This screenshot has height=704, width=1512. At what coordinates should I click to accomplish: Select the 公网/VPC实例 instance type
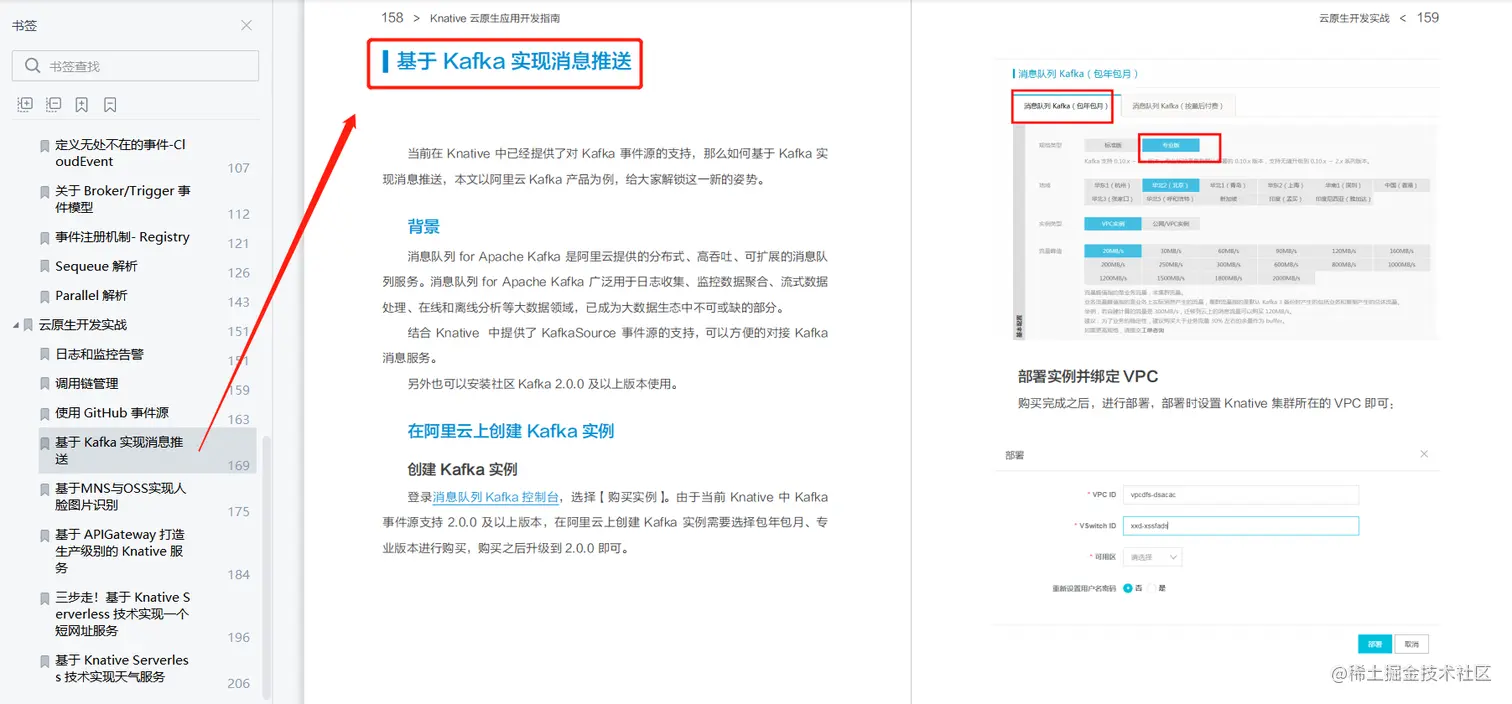coord(1170,224)
